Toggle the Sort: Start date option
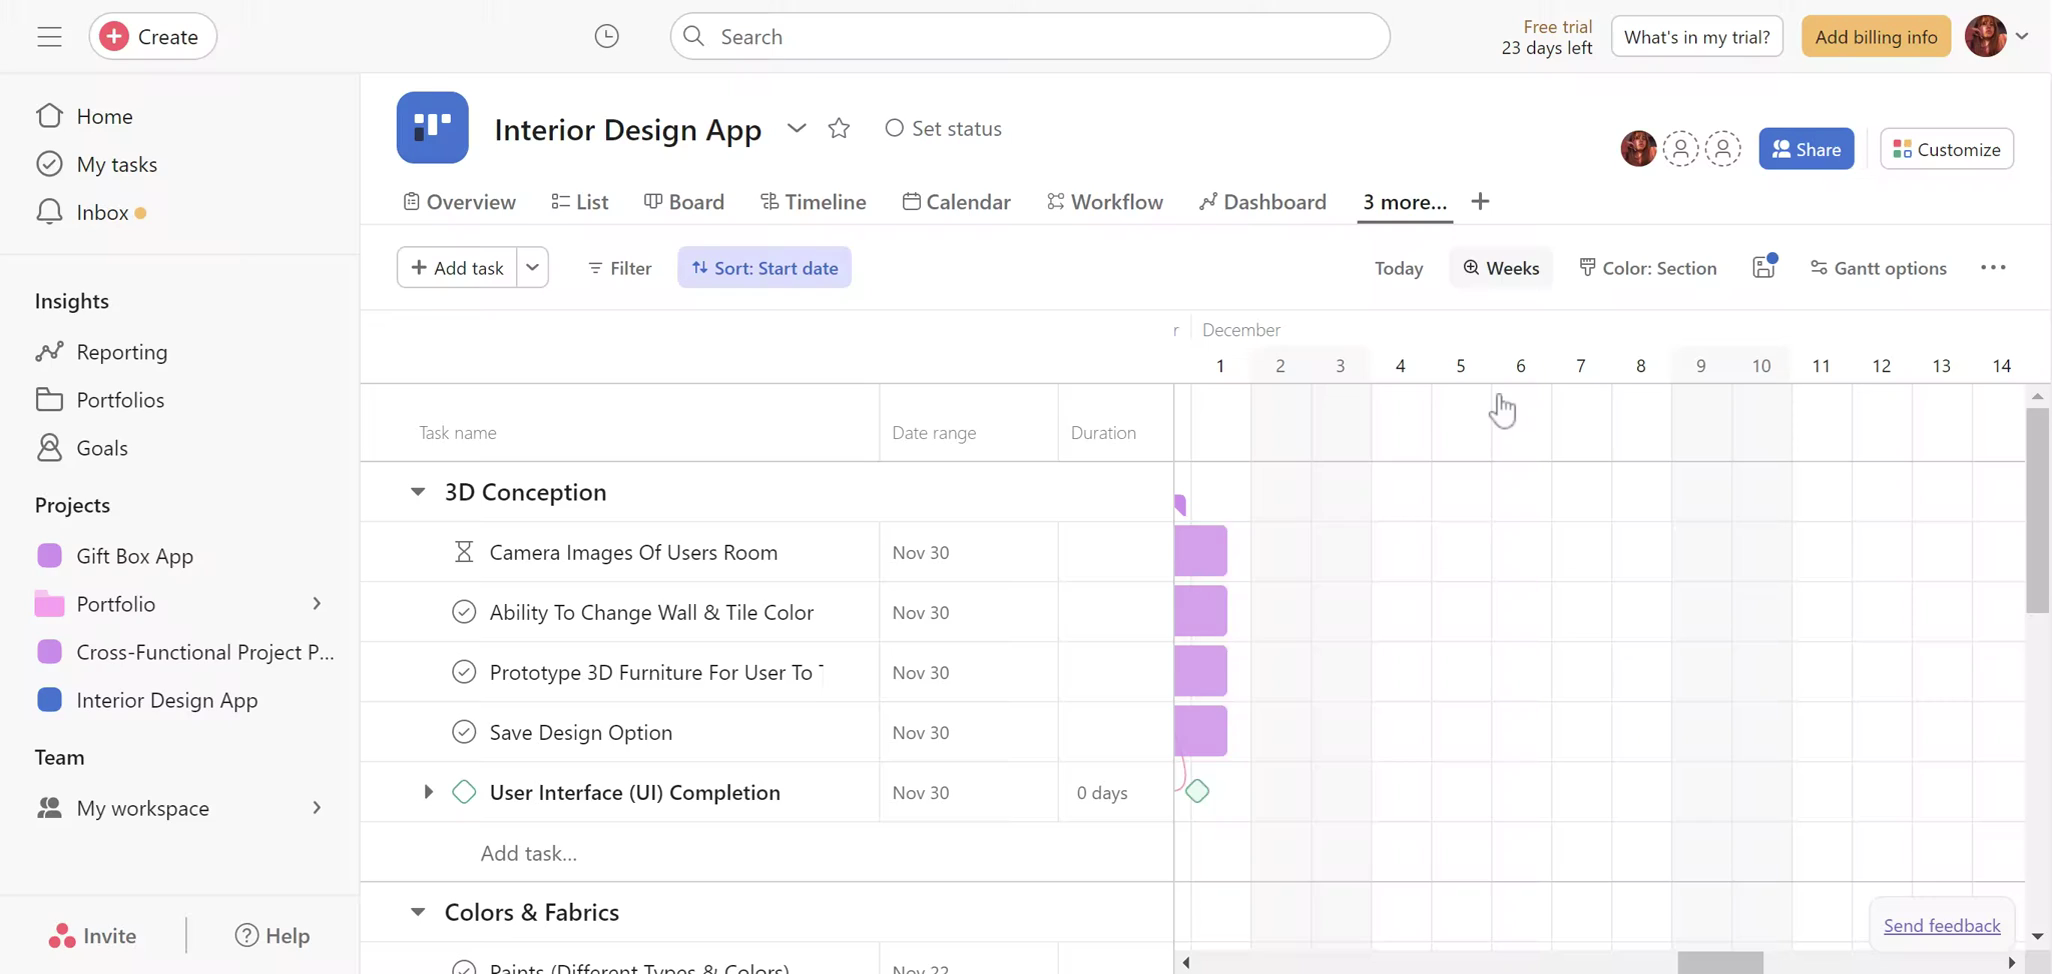 click(764, 267)
